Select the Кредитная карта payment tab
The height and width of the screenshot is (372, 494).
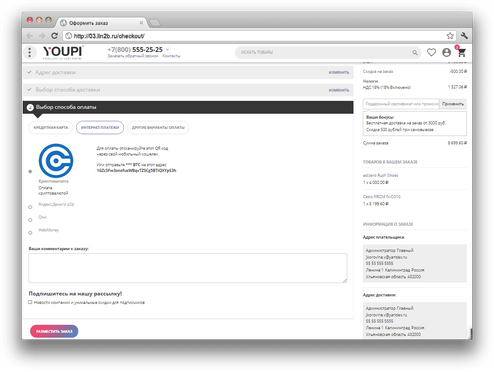[51, 128]
